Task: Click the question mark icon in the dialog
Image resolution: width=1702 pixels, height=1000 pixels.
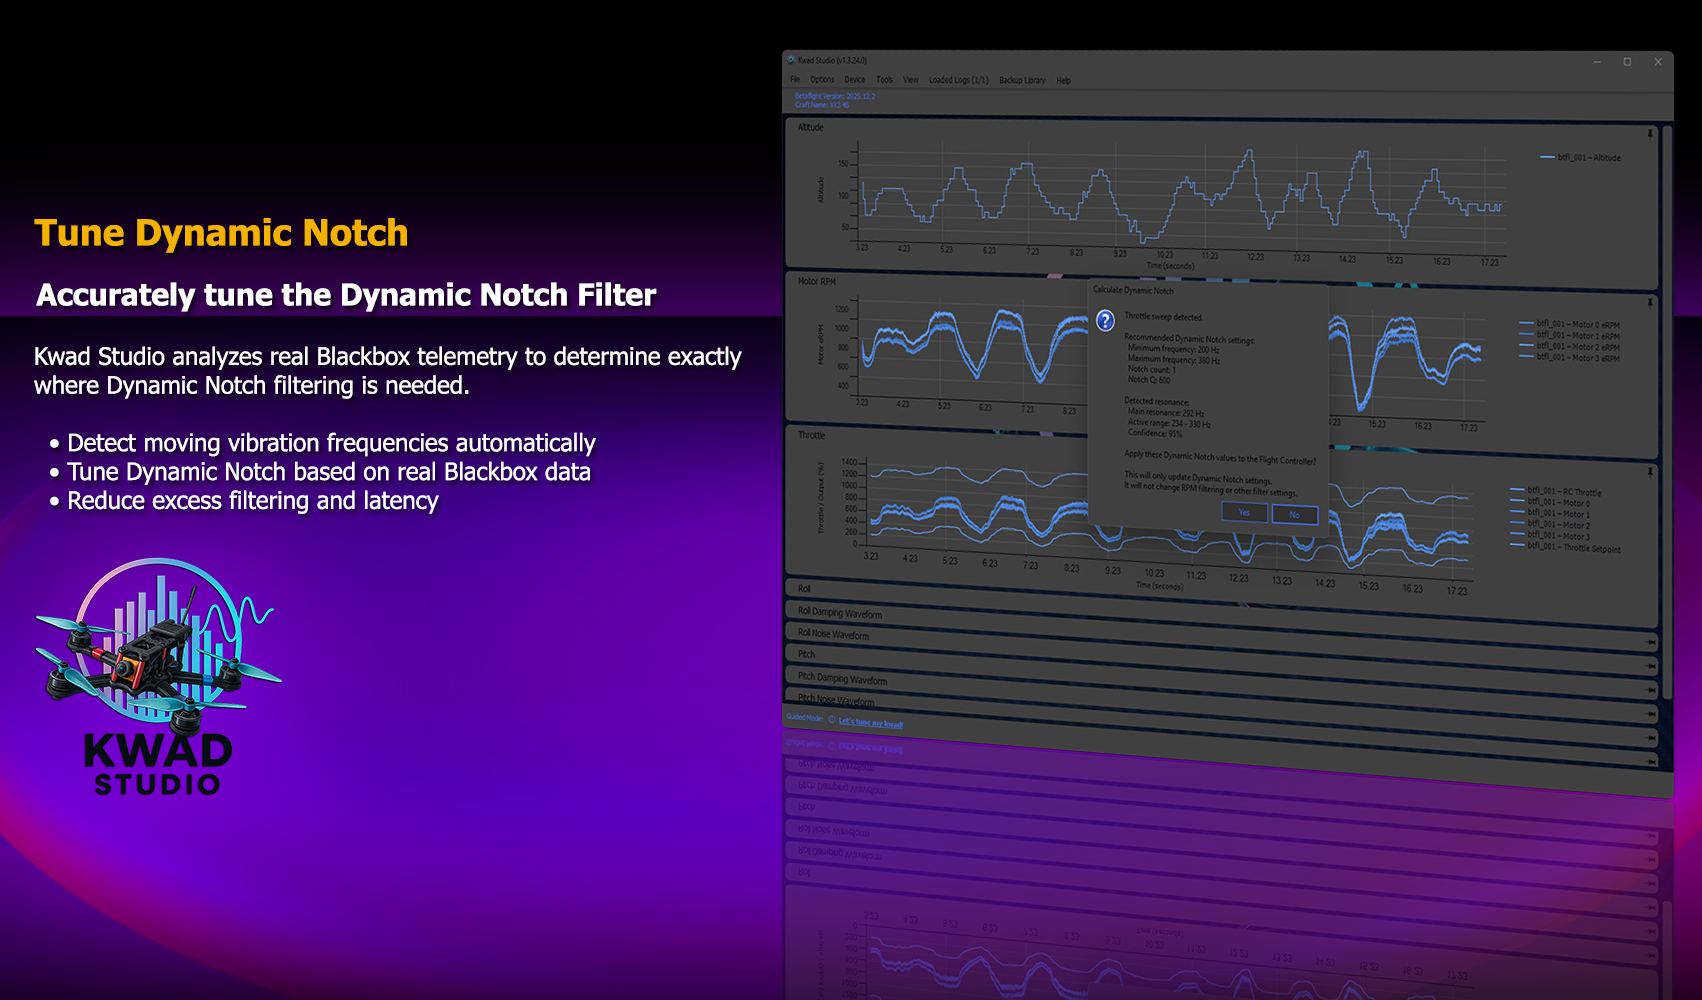Action: click(x=1105, y=321)
